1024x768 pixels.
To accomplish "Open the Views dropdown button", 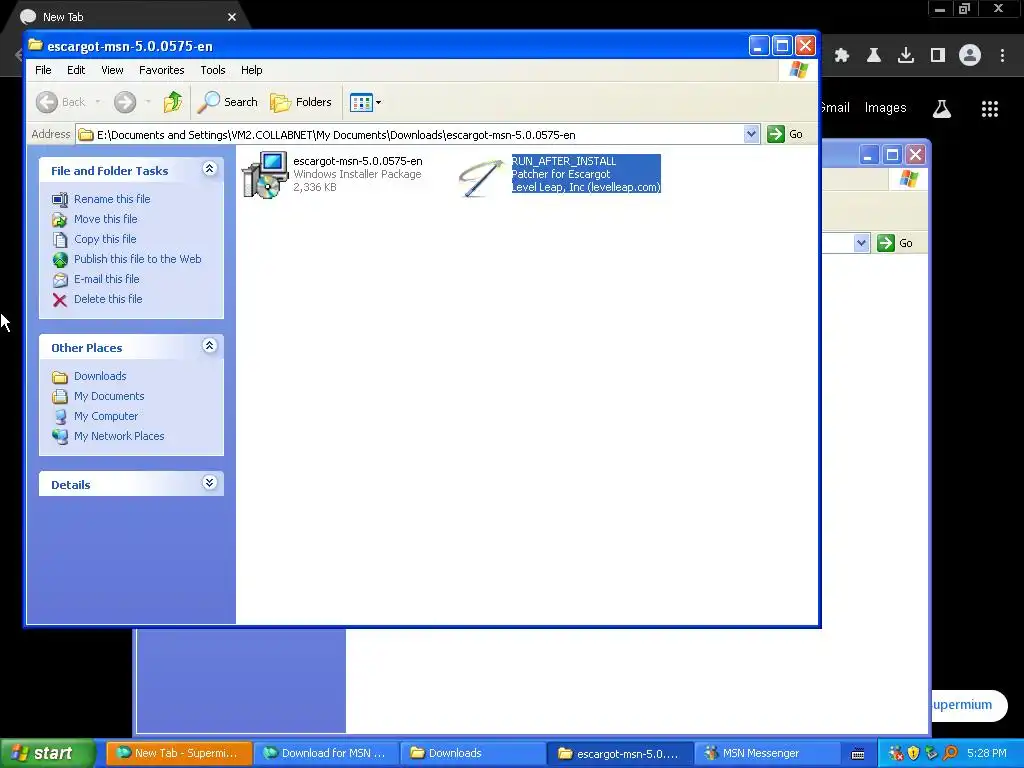I will [x=365, y=102].
